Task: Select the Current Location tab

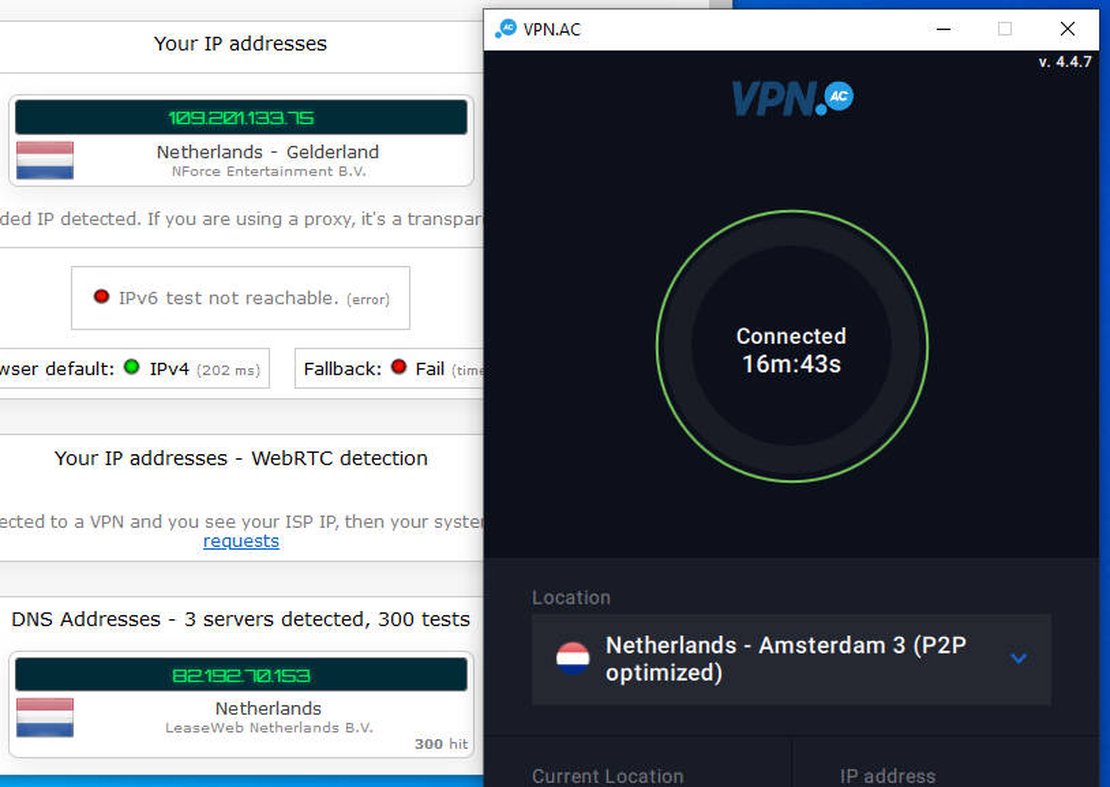Action: [607, 775]
